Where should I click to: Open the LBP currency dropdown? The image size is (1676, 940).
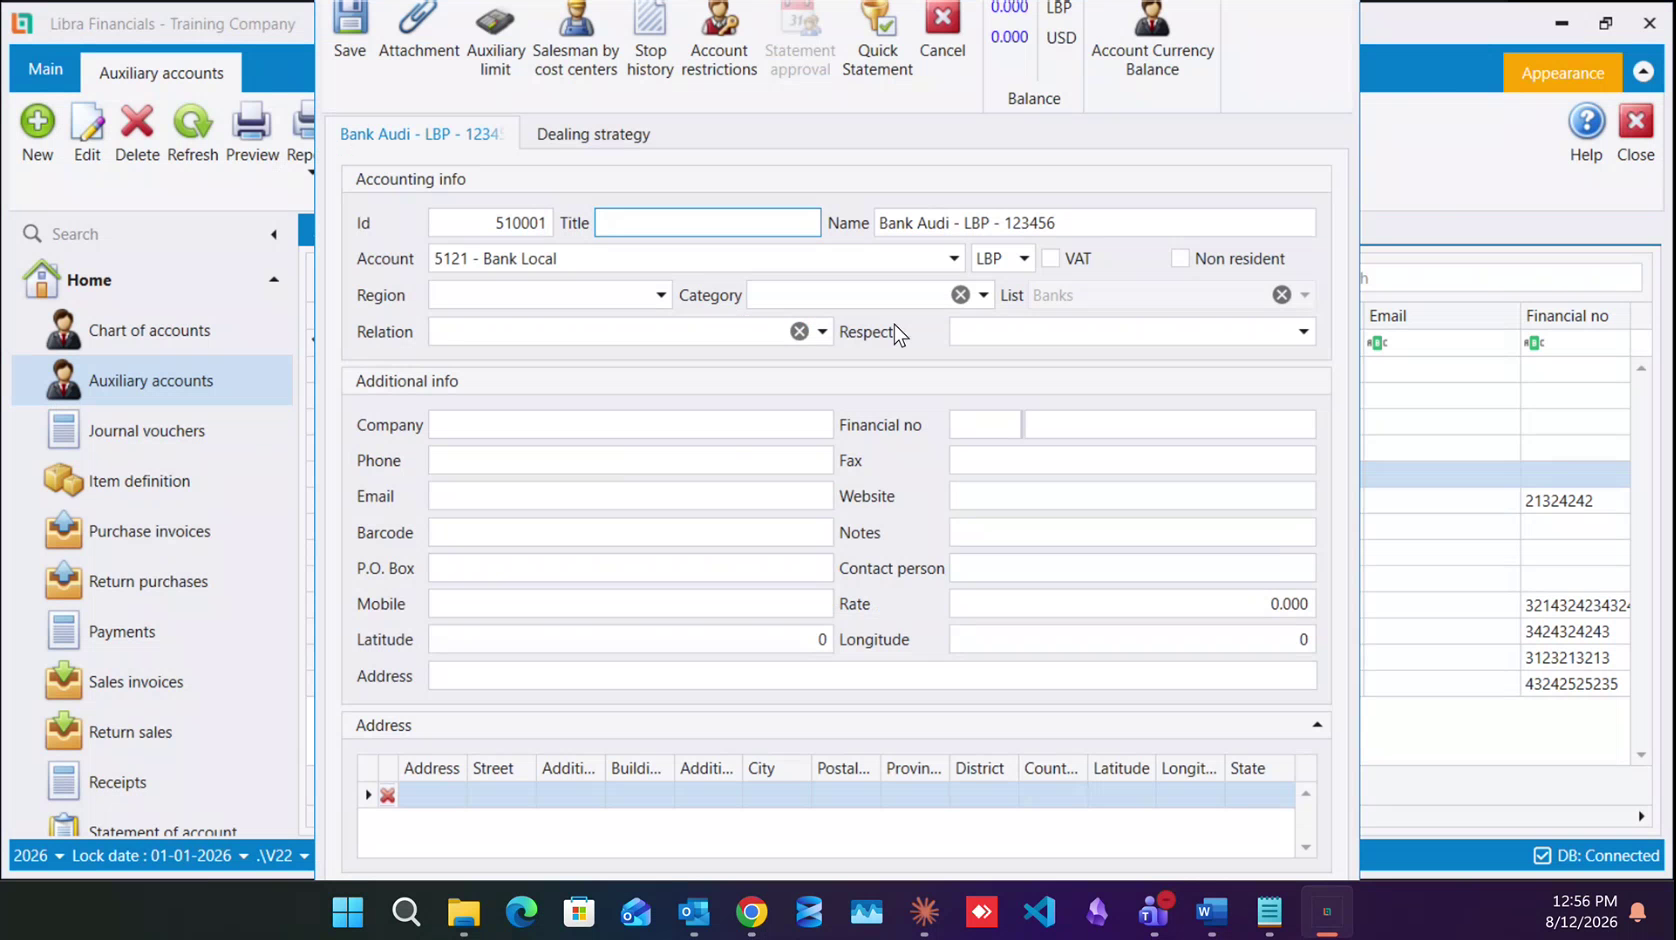point(1024,258)
